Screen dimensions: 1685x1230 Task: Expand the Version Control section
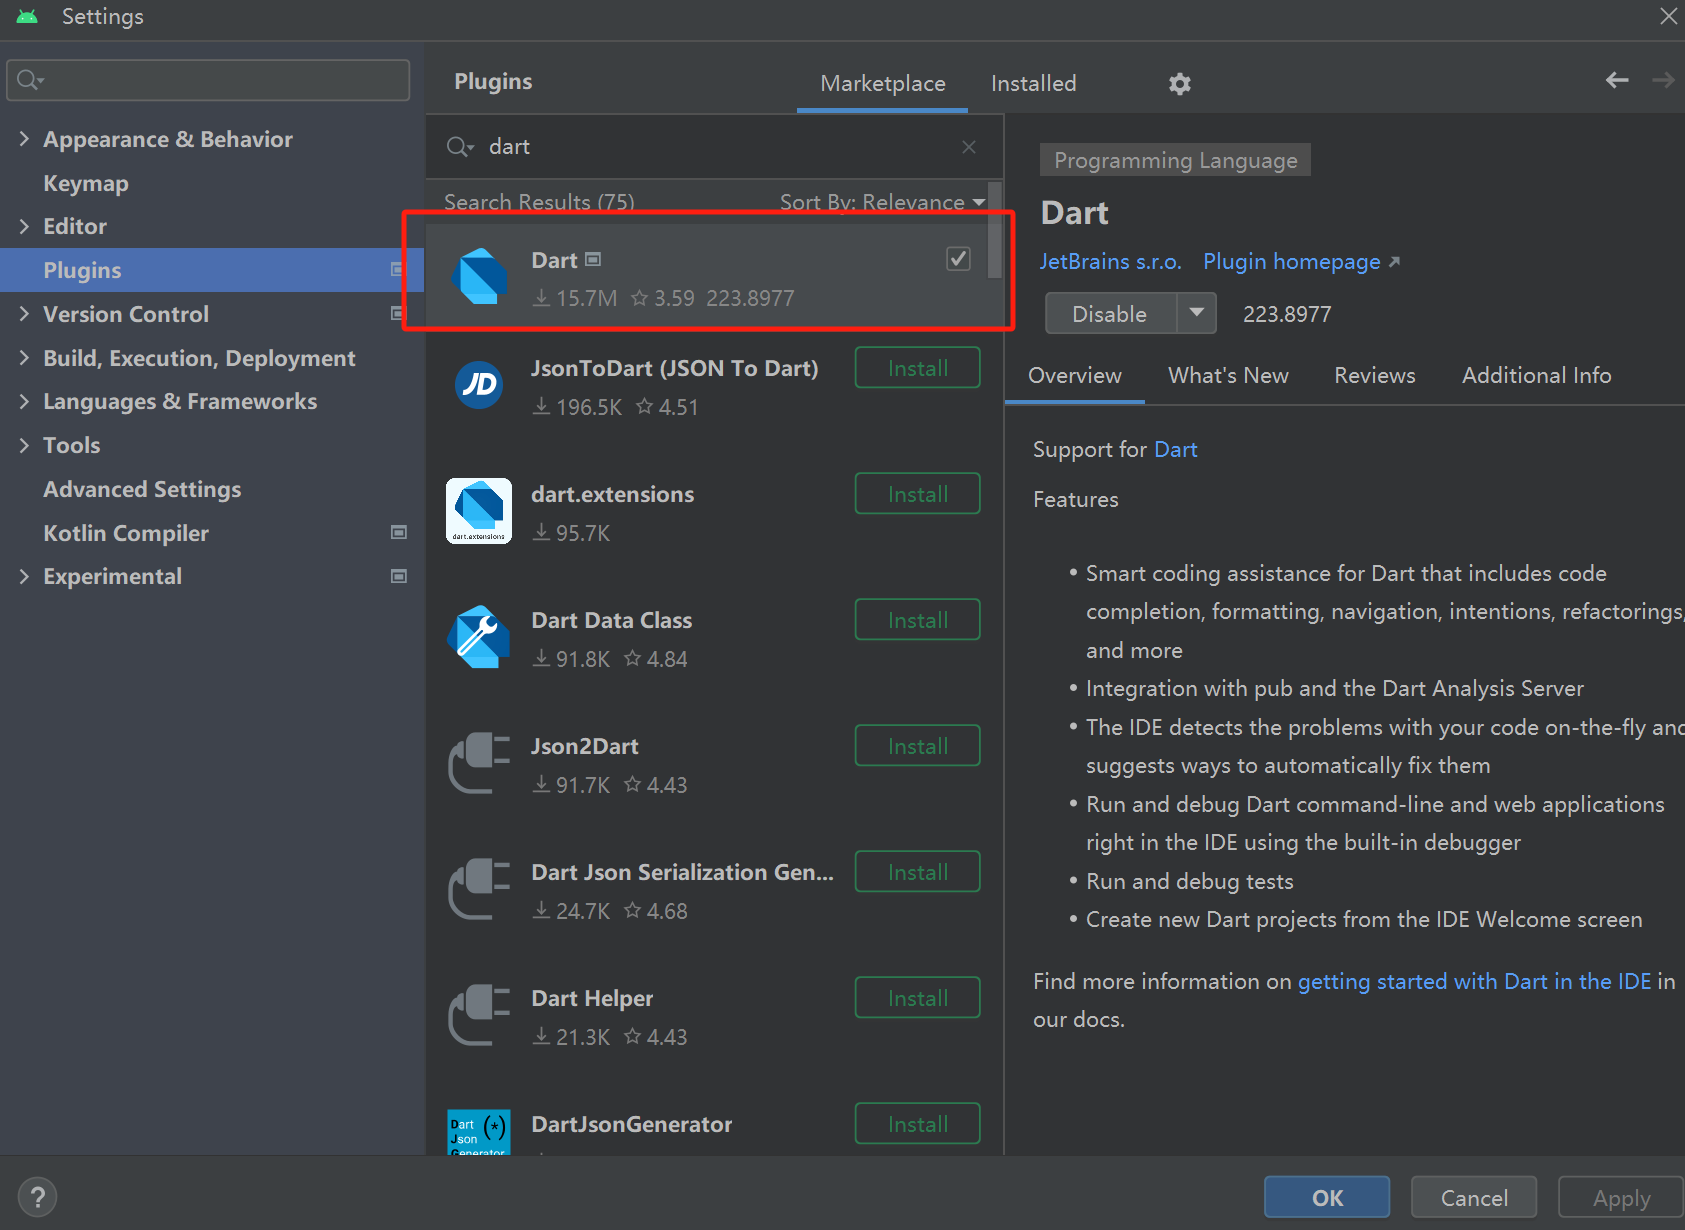(x=24, y=314)
